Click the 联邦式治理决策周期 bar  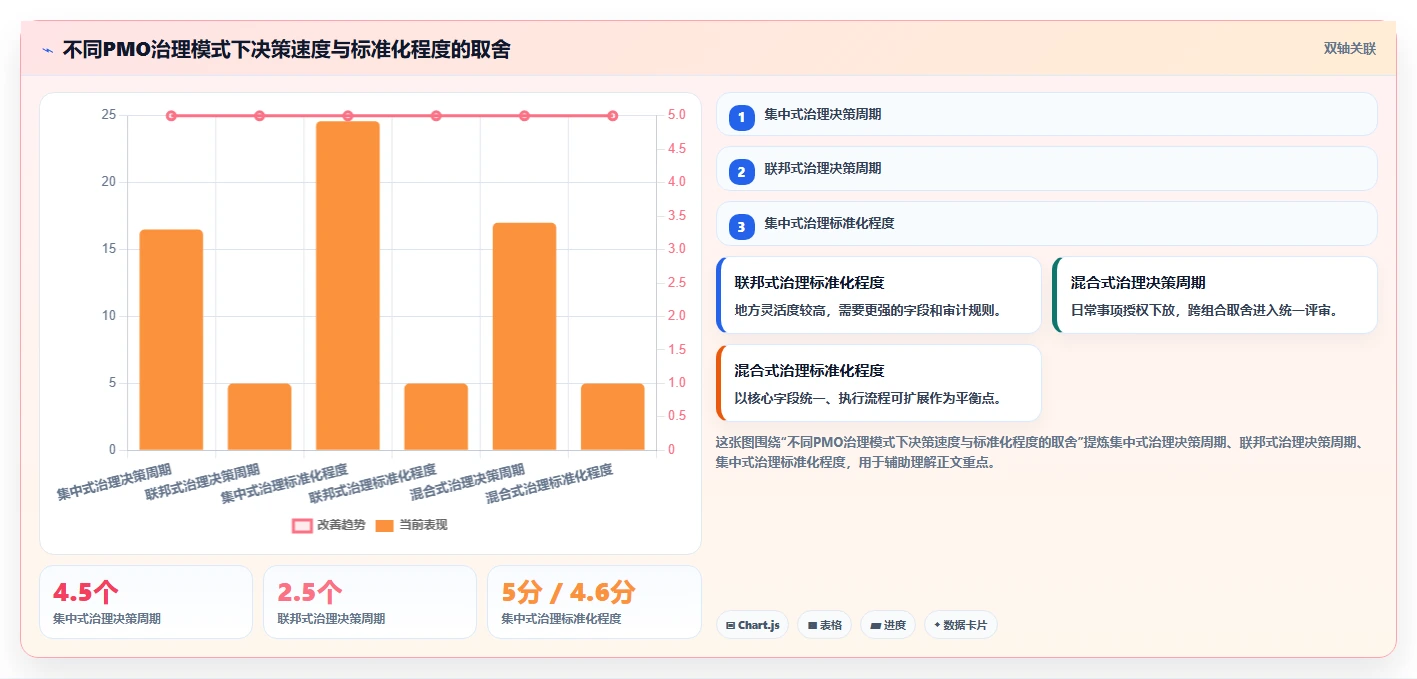[259, 417]
